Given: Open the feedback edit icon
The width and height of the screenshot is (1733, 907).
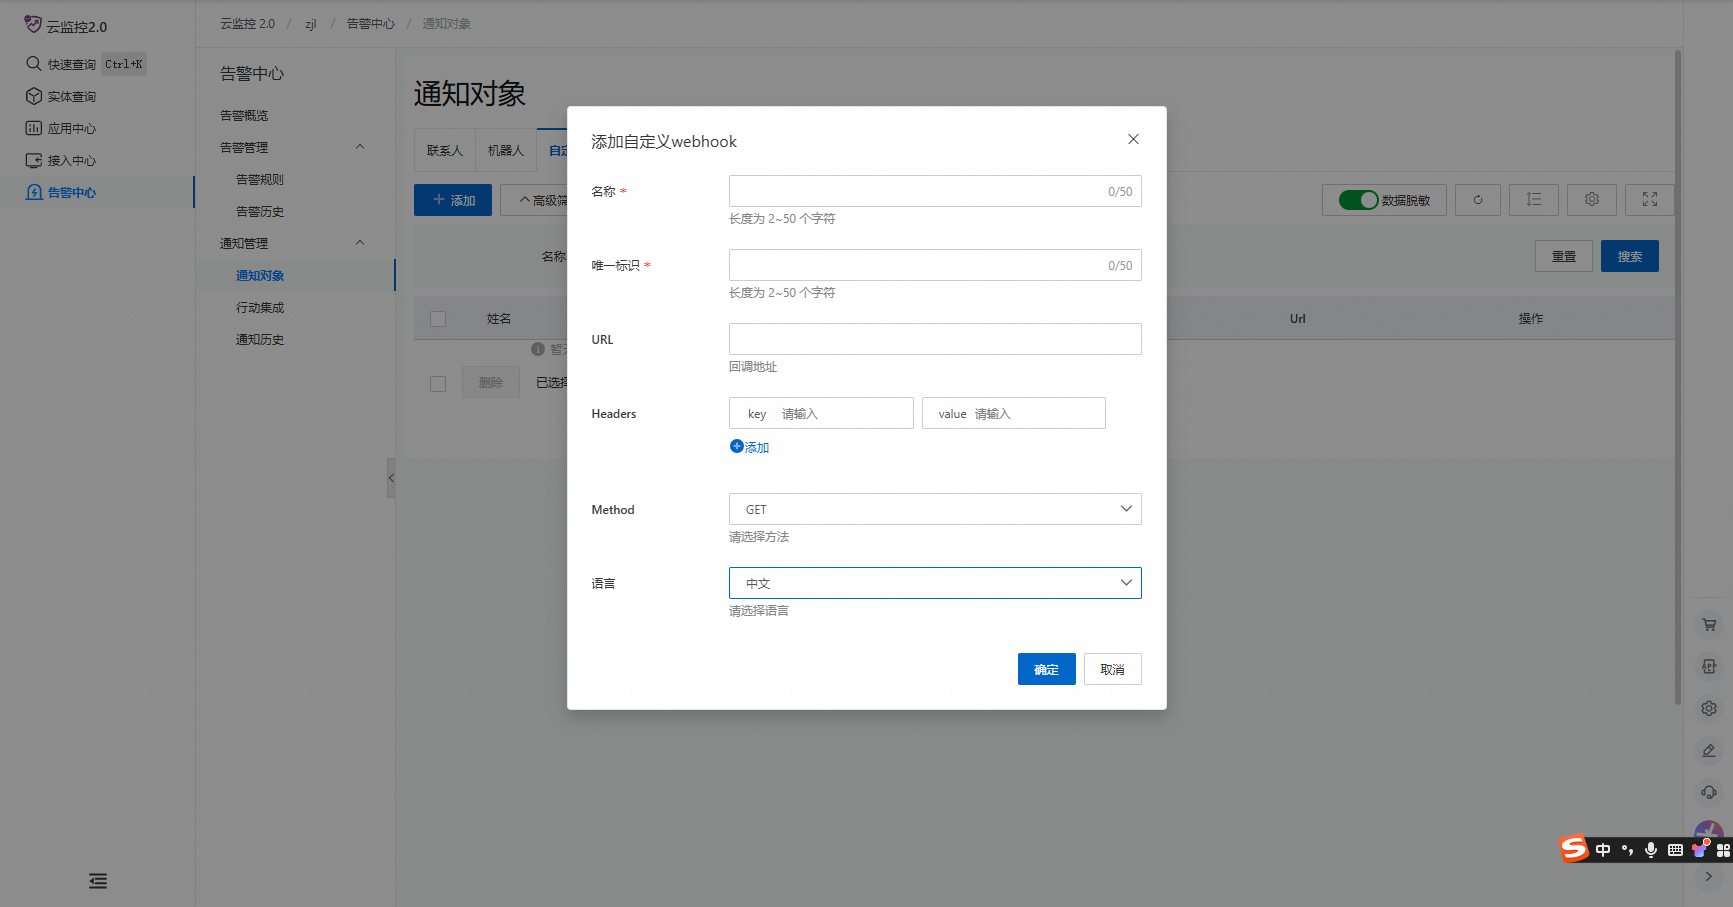Looking at the screenshot, I should 1709,750.
